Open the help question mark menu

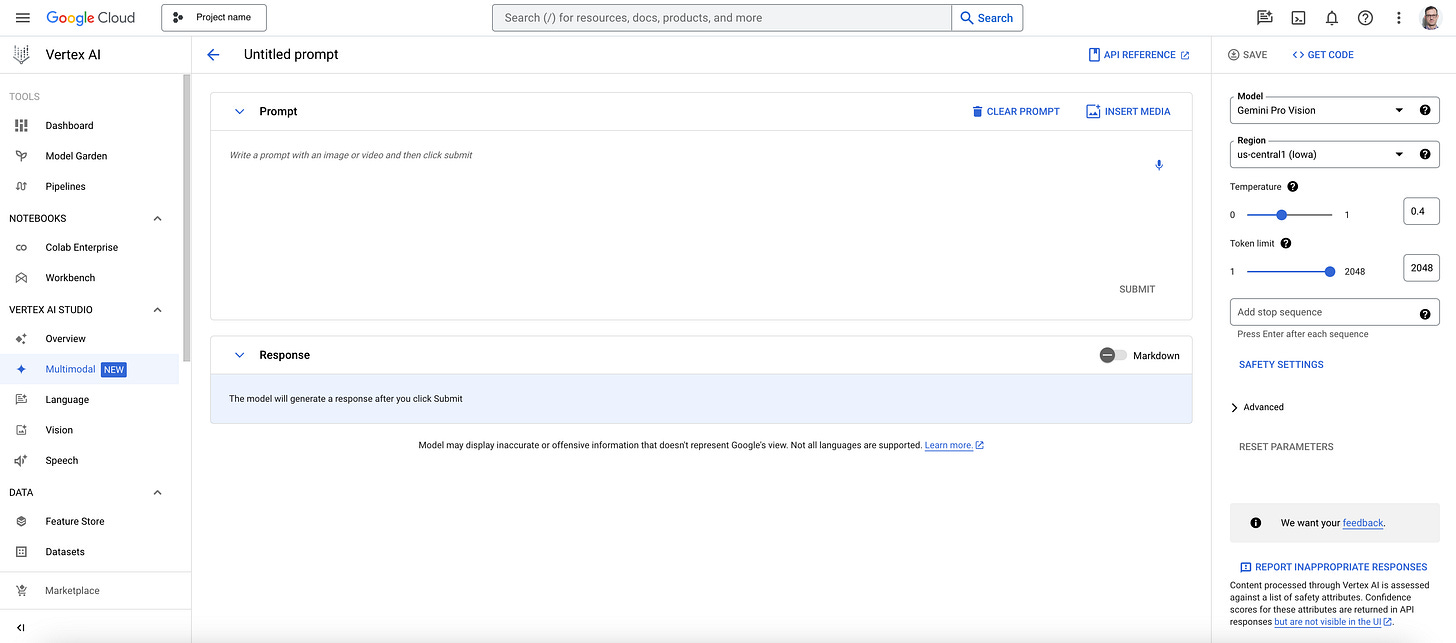click(1365, 18)
